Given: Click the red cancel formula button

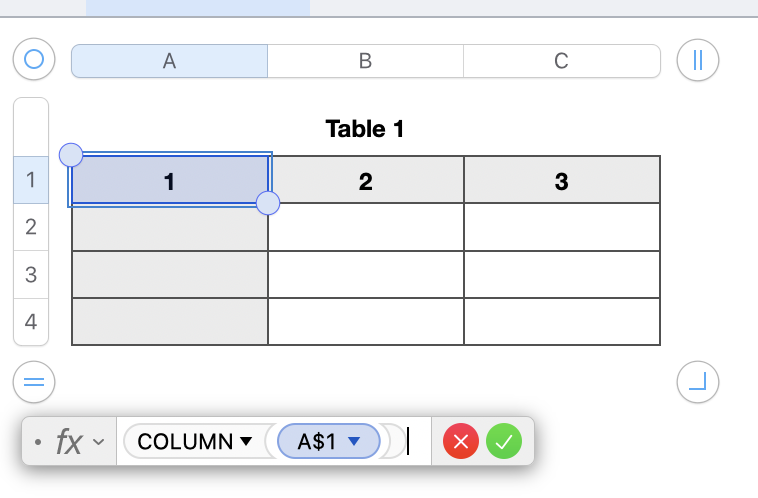Looking at the screenshot, I should click(x=462, y=441).
